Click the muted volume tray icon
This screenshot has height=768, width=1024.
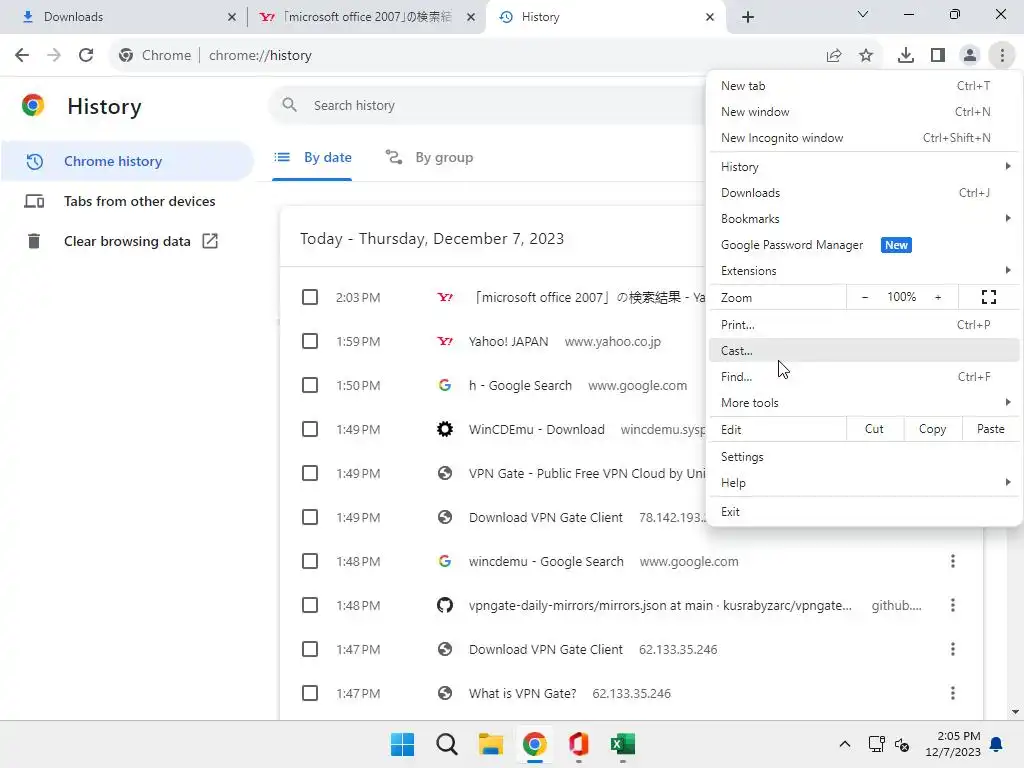(x=902, y=744)
